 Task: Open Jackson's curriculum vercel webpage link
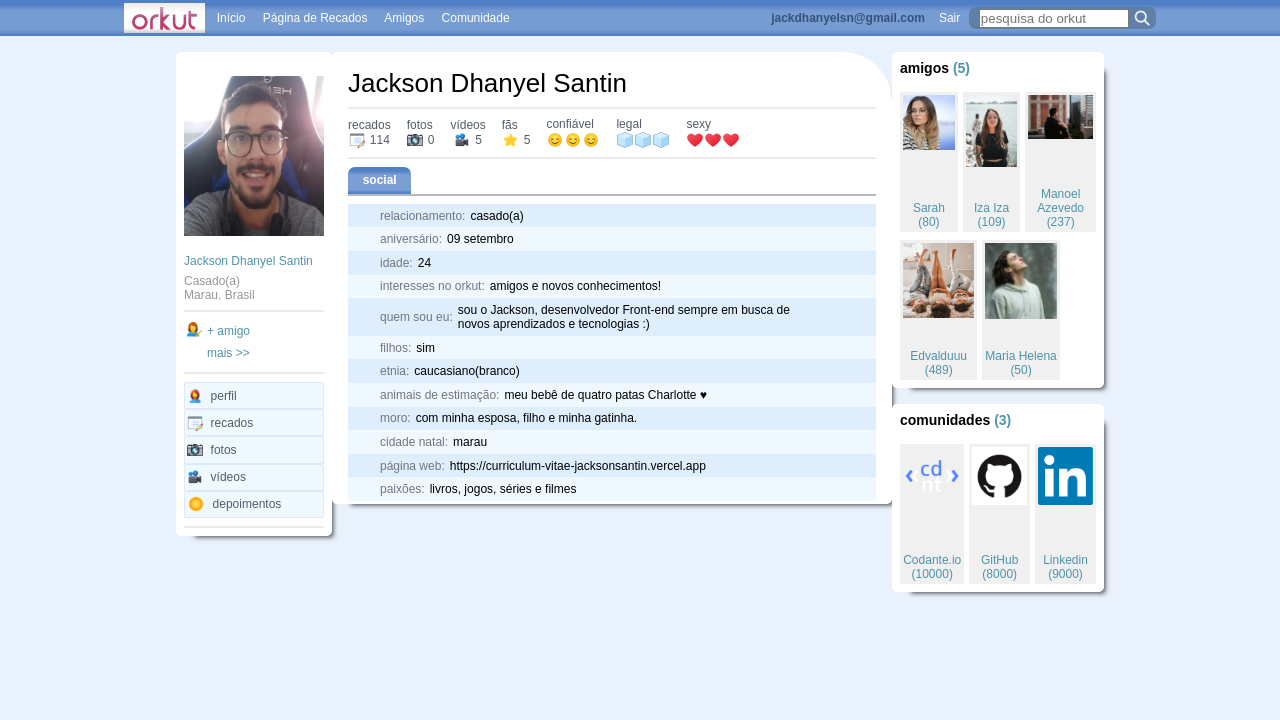click(577, 465)
